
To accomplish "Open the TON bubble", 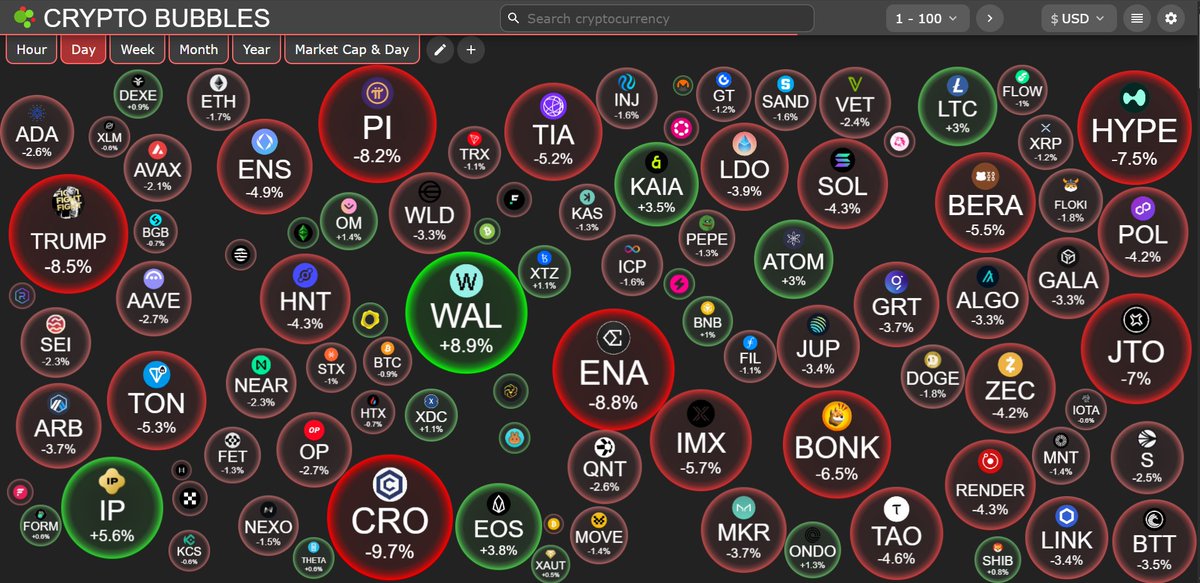I will coord(156,401).
